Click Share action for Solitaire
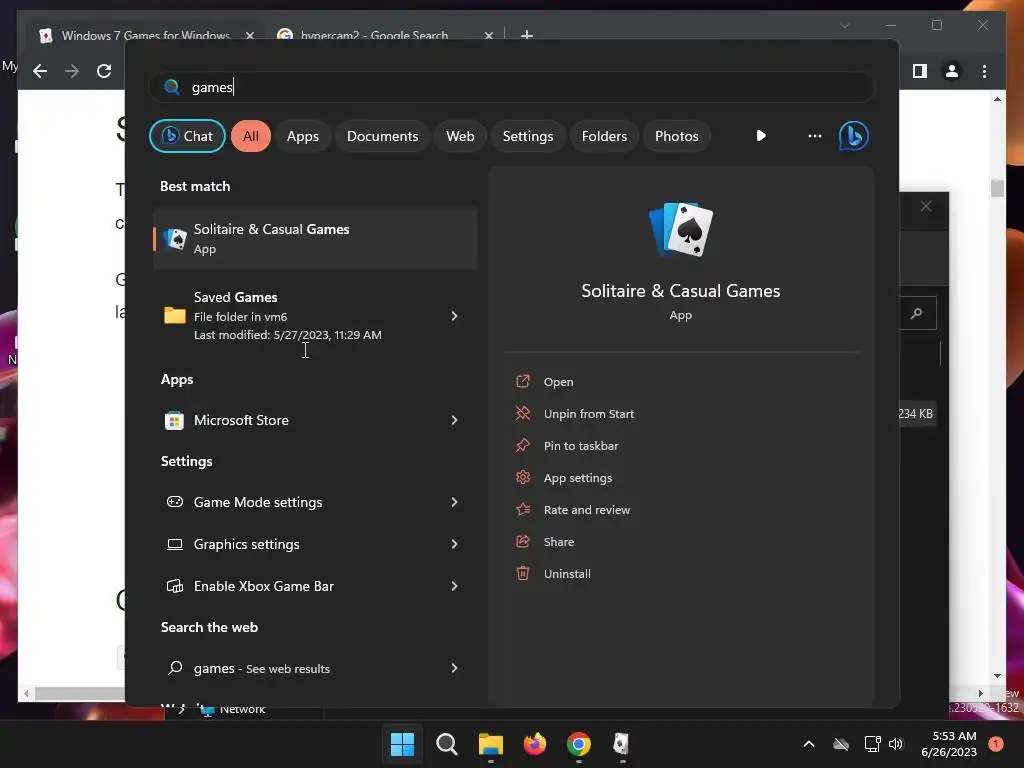The image size is (1024, 768). [x=558, y=542]
